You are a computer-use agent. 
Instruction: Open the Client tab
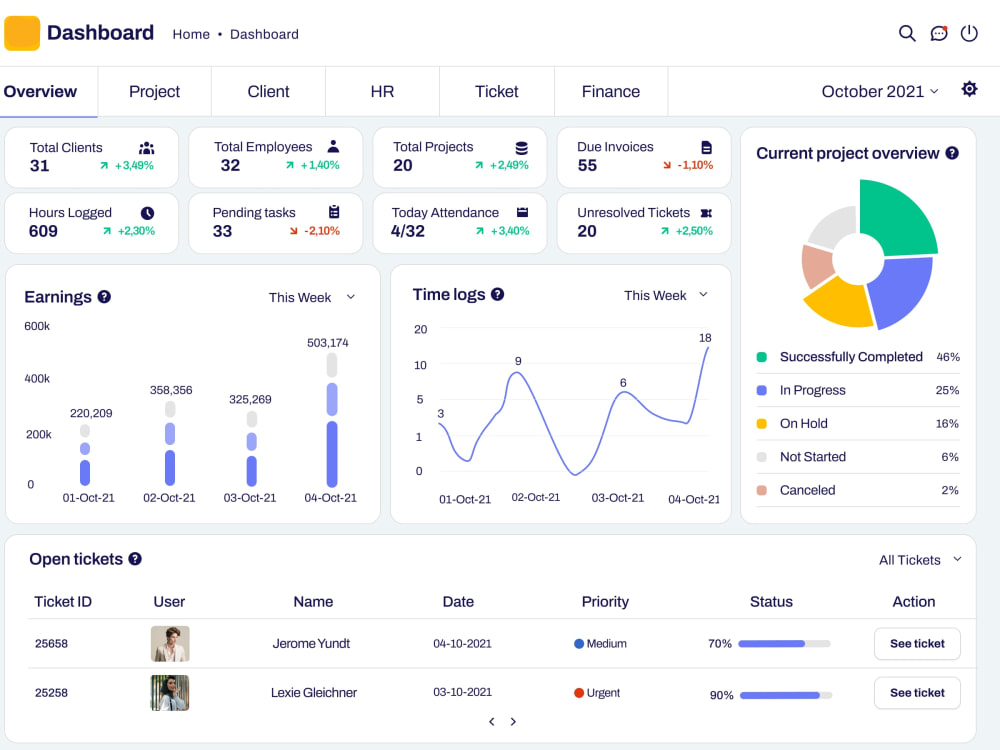268,91
